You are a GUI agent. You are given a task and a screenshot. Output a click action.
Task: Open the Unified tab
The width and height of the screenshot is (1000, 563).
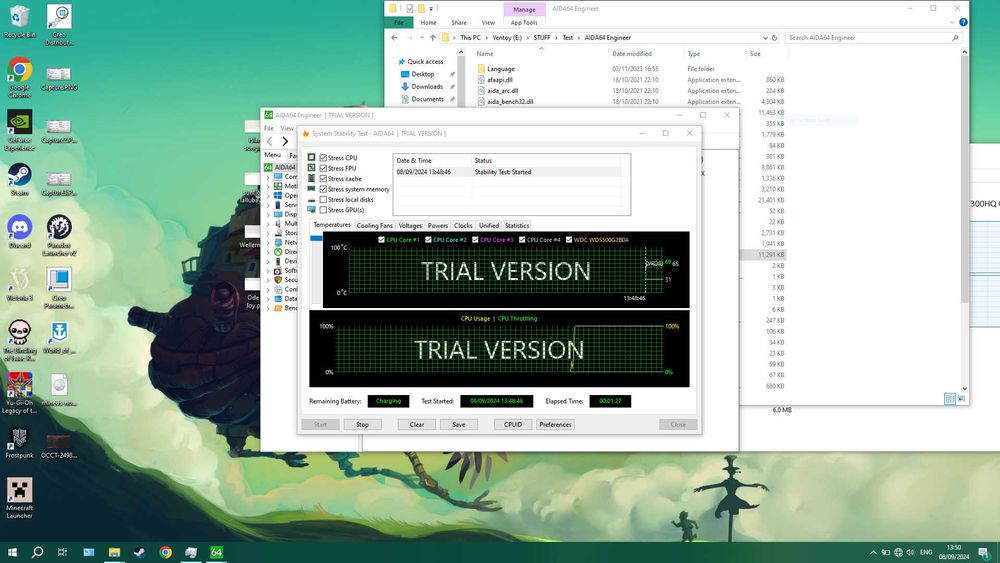point(489,226)
